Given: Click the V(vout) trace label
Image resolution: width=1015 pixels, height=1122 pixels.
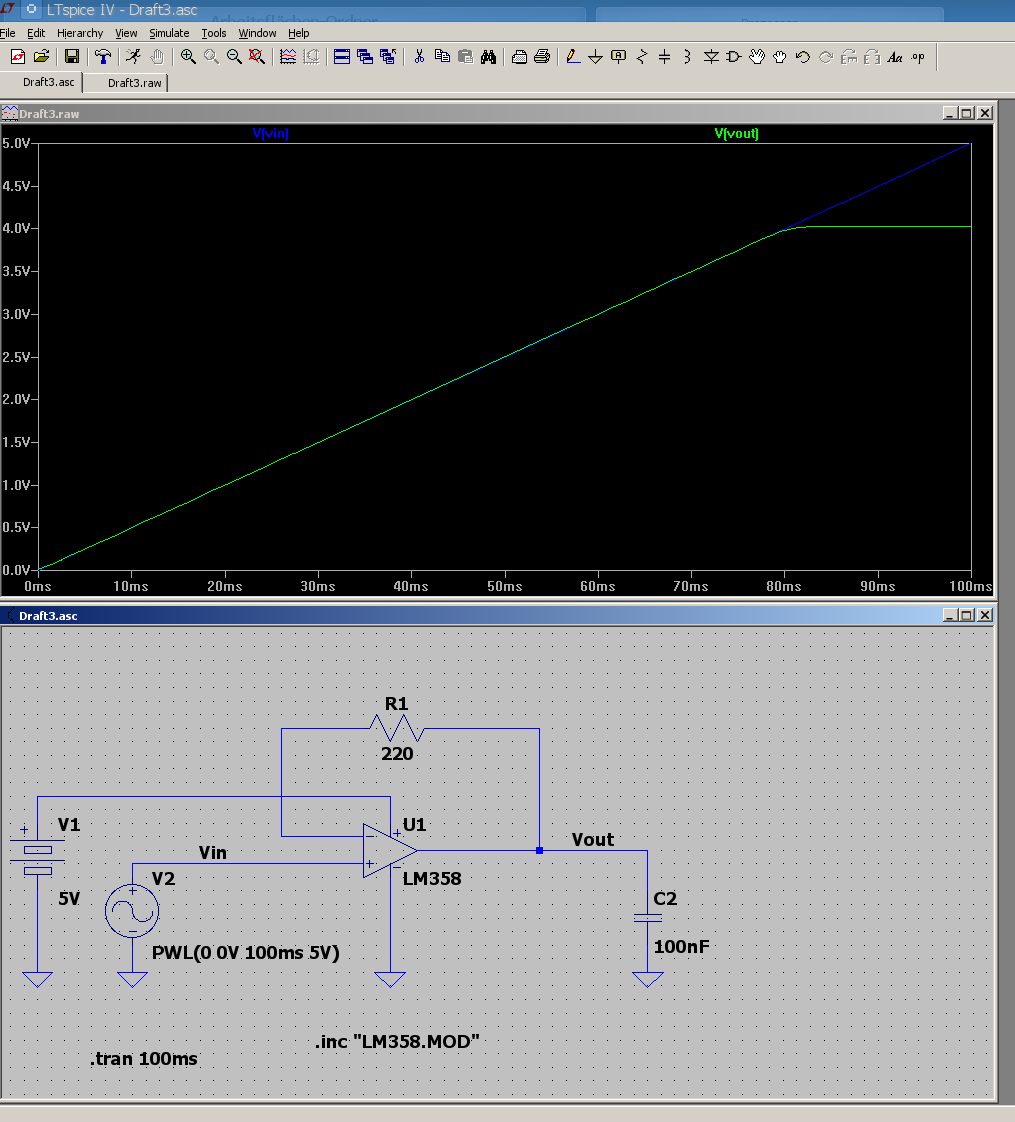Looking at the screenshot, I should [737, 133].
